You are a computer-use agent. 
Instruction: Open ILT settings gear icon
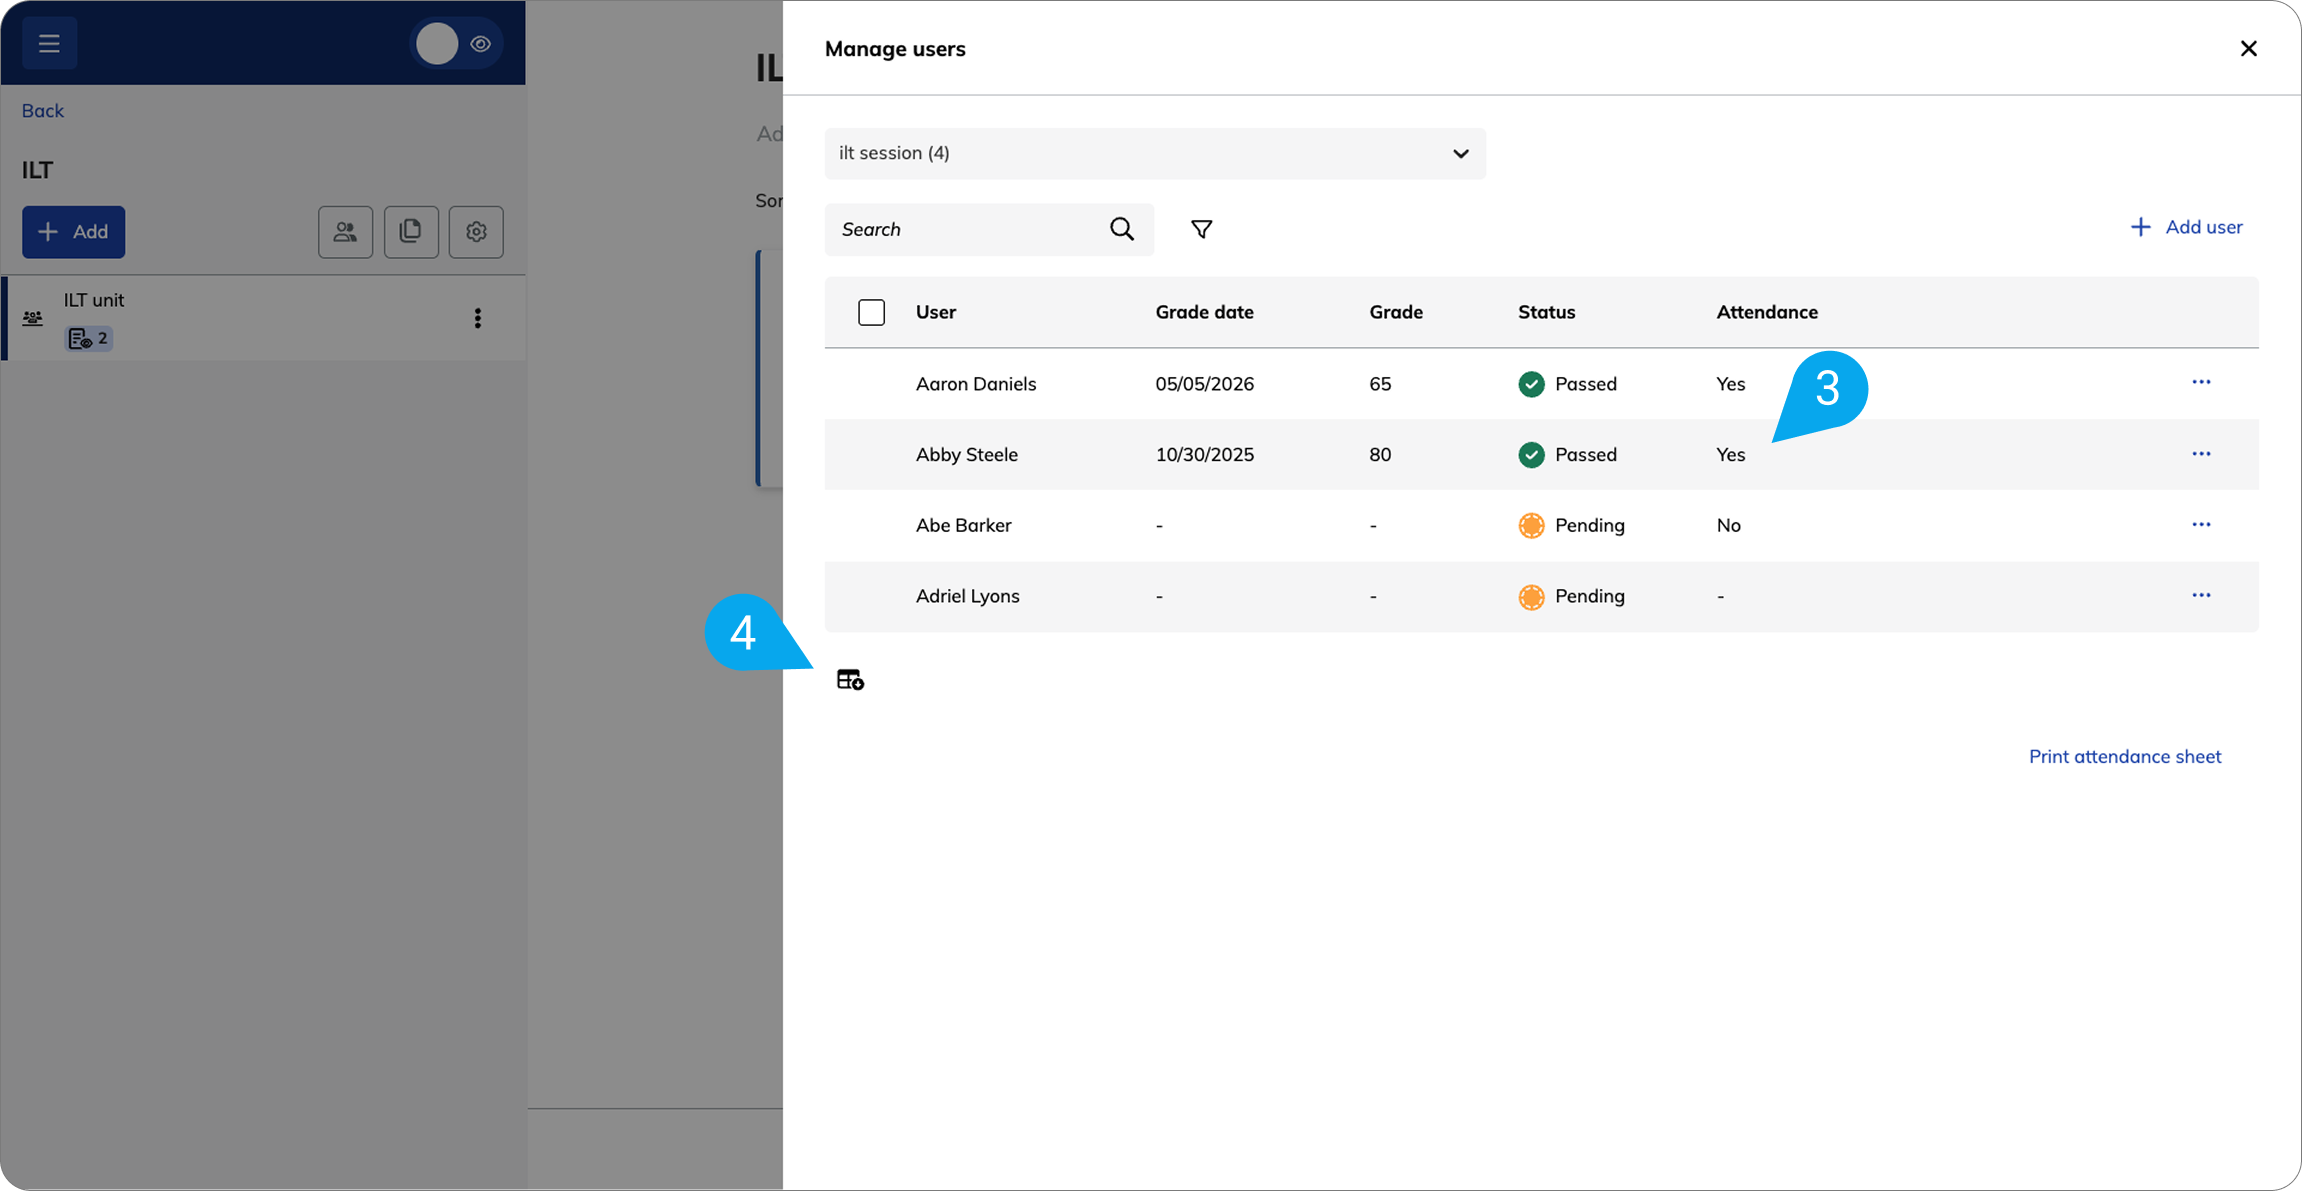click(x=476, y=232)
